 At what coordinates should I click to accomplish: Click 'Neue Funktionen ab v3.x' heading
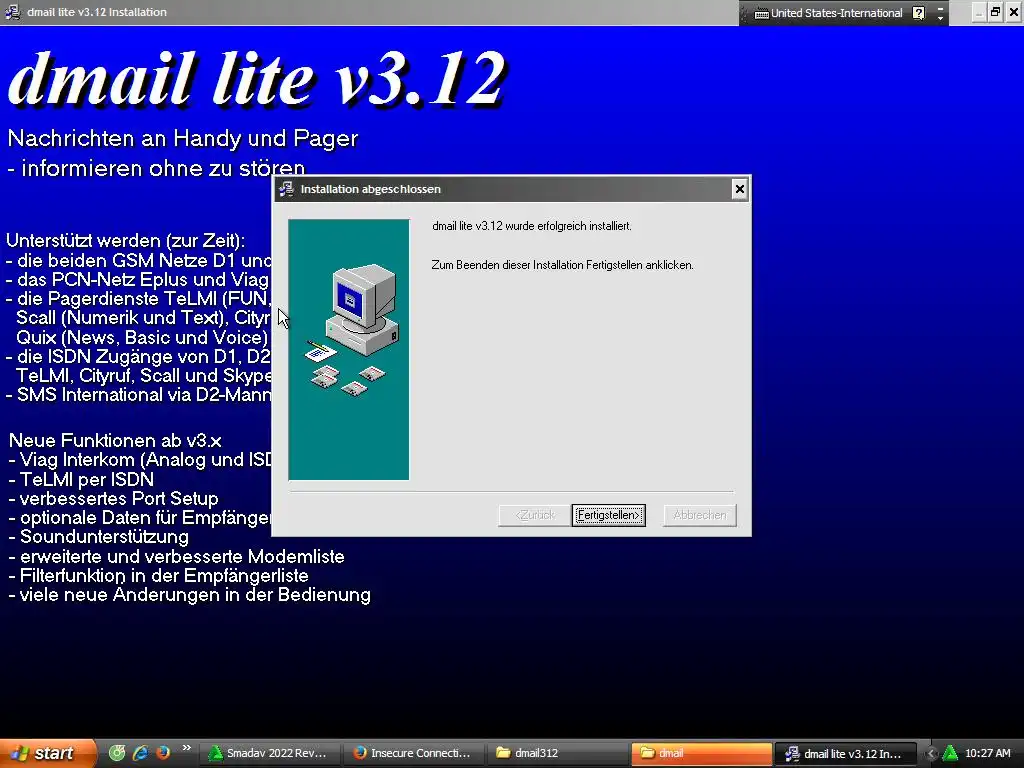pyautogui.click(x=116, y=441)
